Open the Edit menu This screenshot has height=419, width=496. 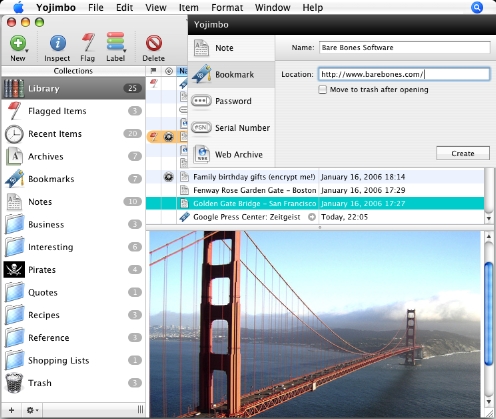point(124,7)
